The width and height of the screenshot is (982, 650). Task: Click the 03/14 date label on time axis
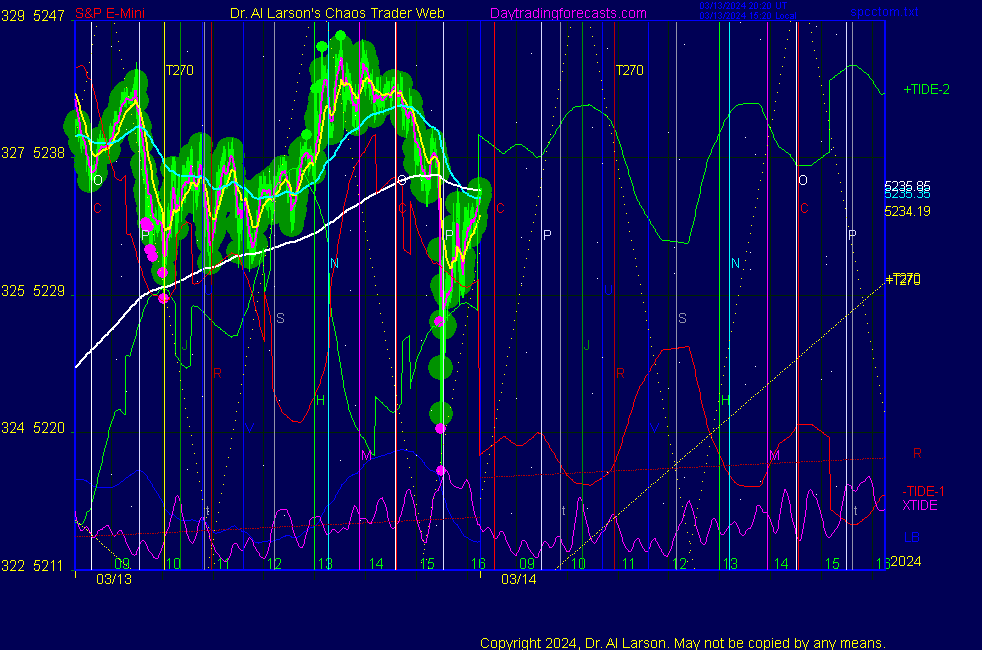(519, 579)
